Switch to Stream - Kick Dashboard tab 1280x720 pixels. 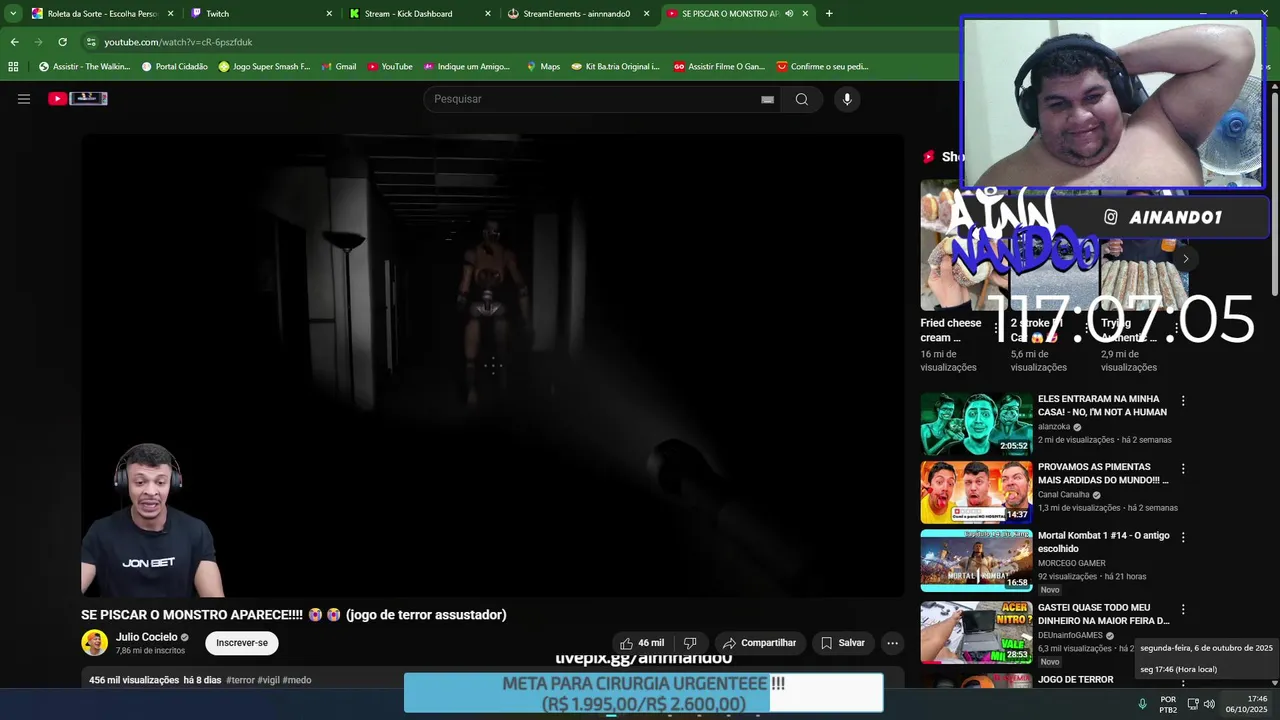(x=420, y=14)
